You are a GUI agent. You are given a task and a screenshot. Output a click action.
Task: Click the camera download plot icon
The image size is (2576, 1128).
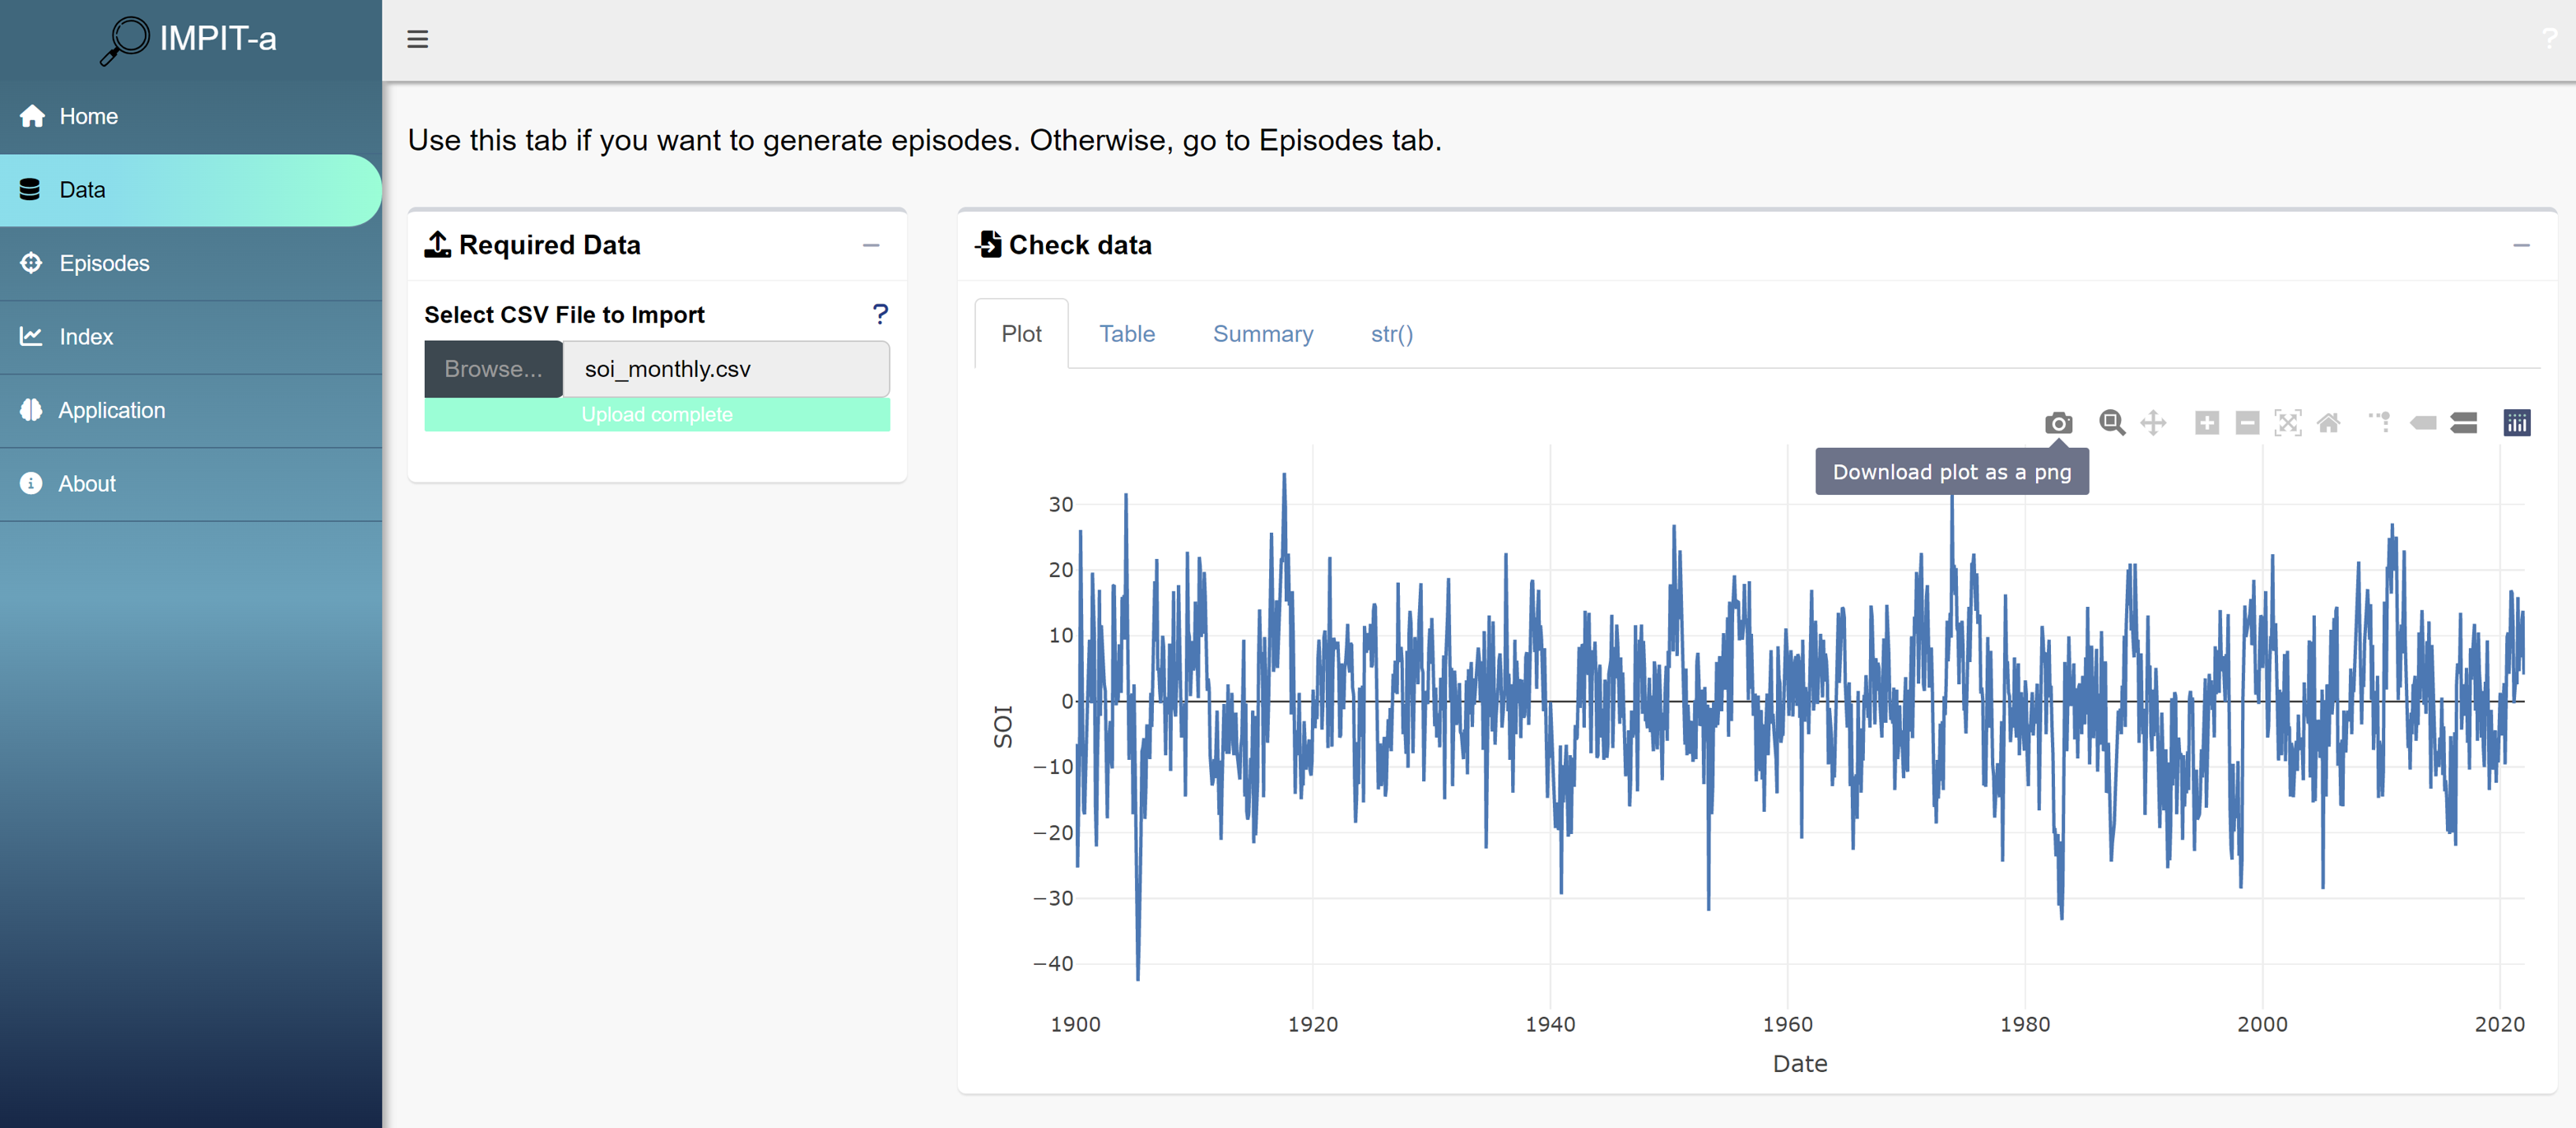pyautogui.click(x=2058, y=423)
